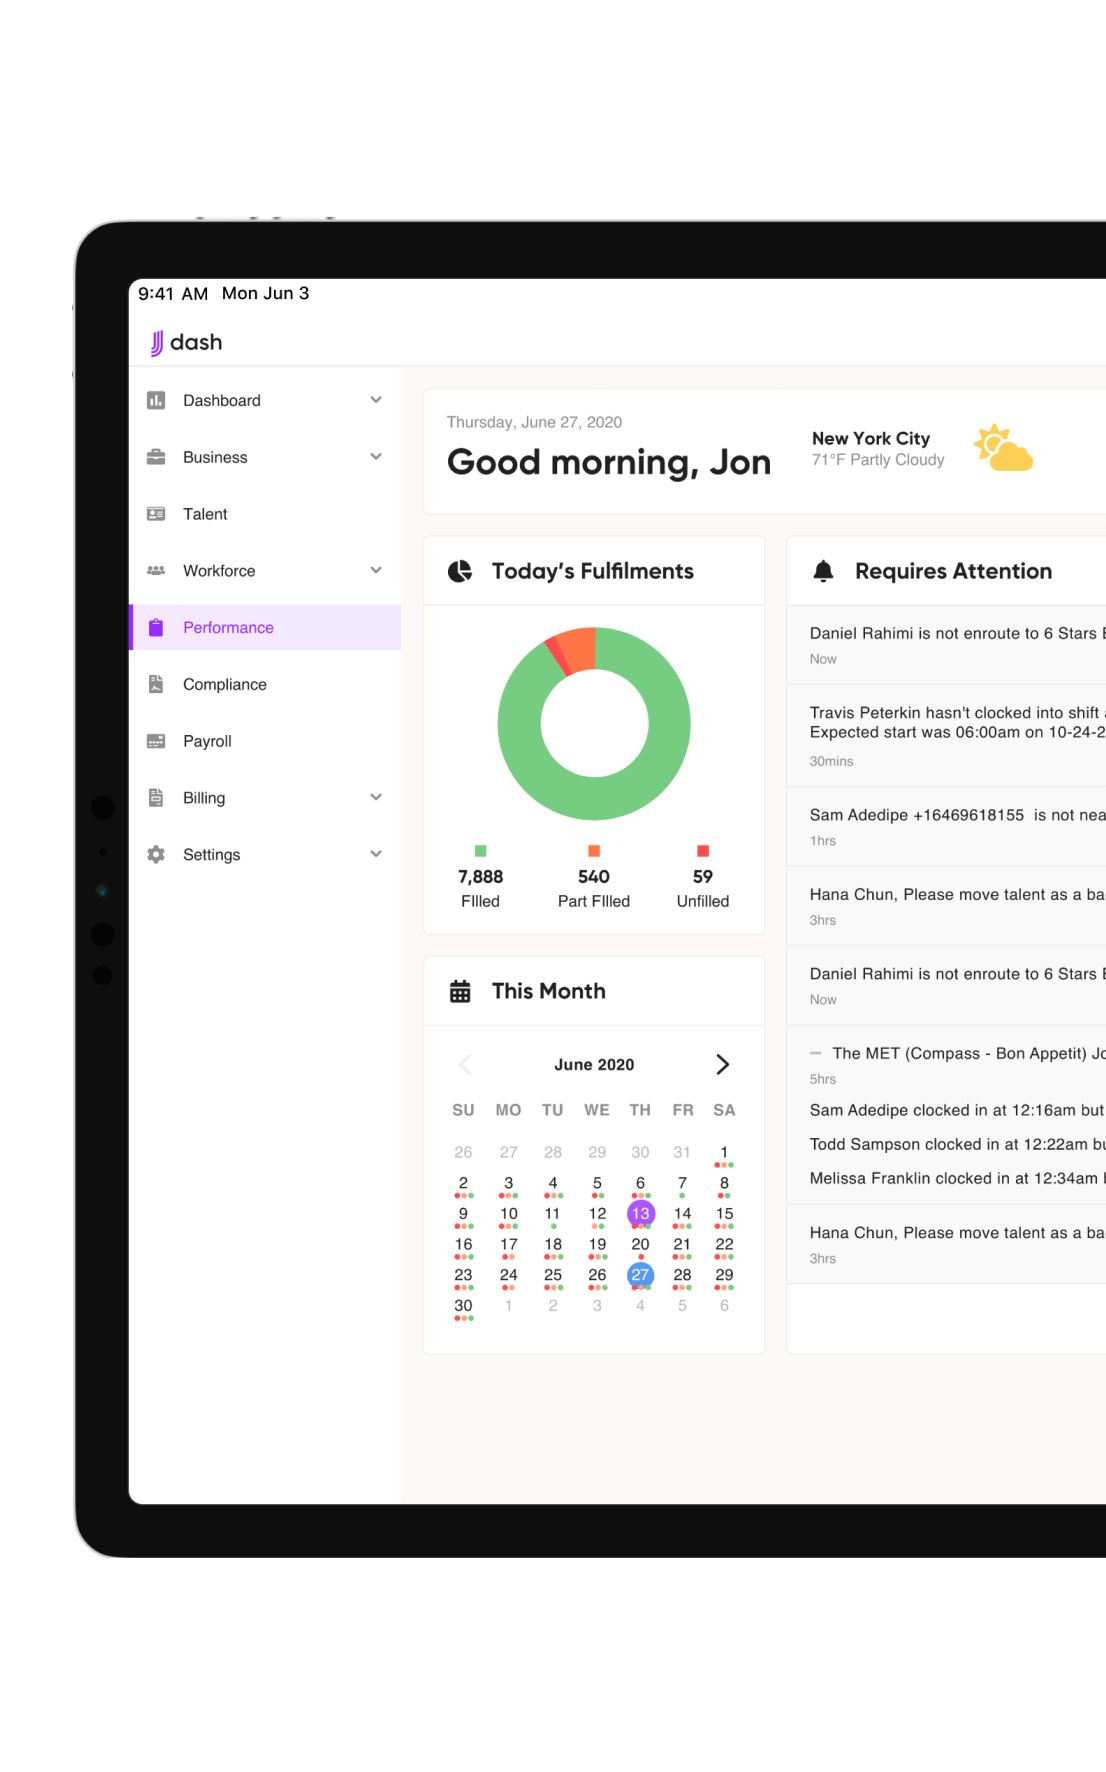Click the 540 Part Filled value
1106x1772 pixels.
click(x=594, y=877)
